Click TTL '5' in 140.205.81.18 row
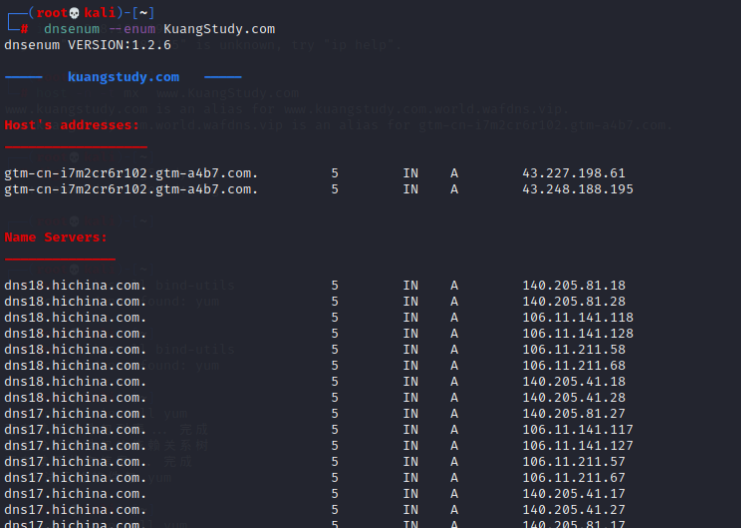 pyautogui.click(x=335, y=286)
